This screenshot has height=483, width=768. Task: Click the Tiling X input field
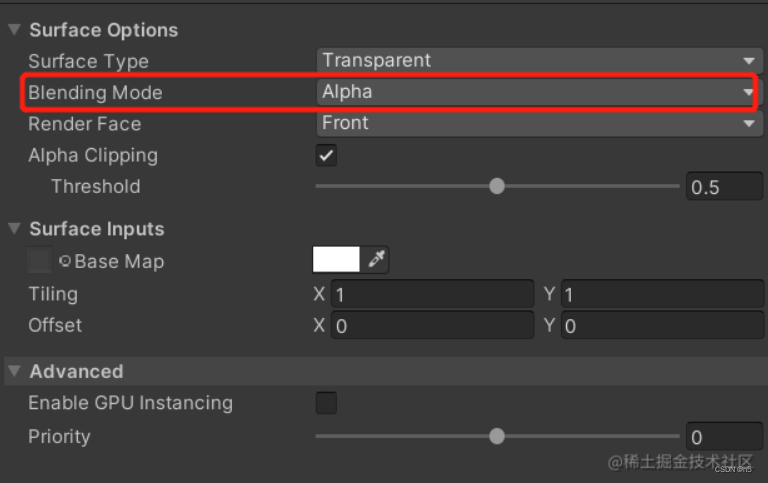pyautogui.click(x=432, y=294)
